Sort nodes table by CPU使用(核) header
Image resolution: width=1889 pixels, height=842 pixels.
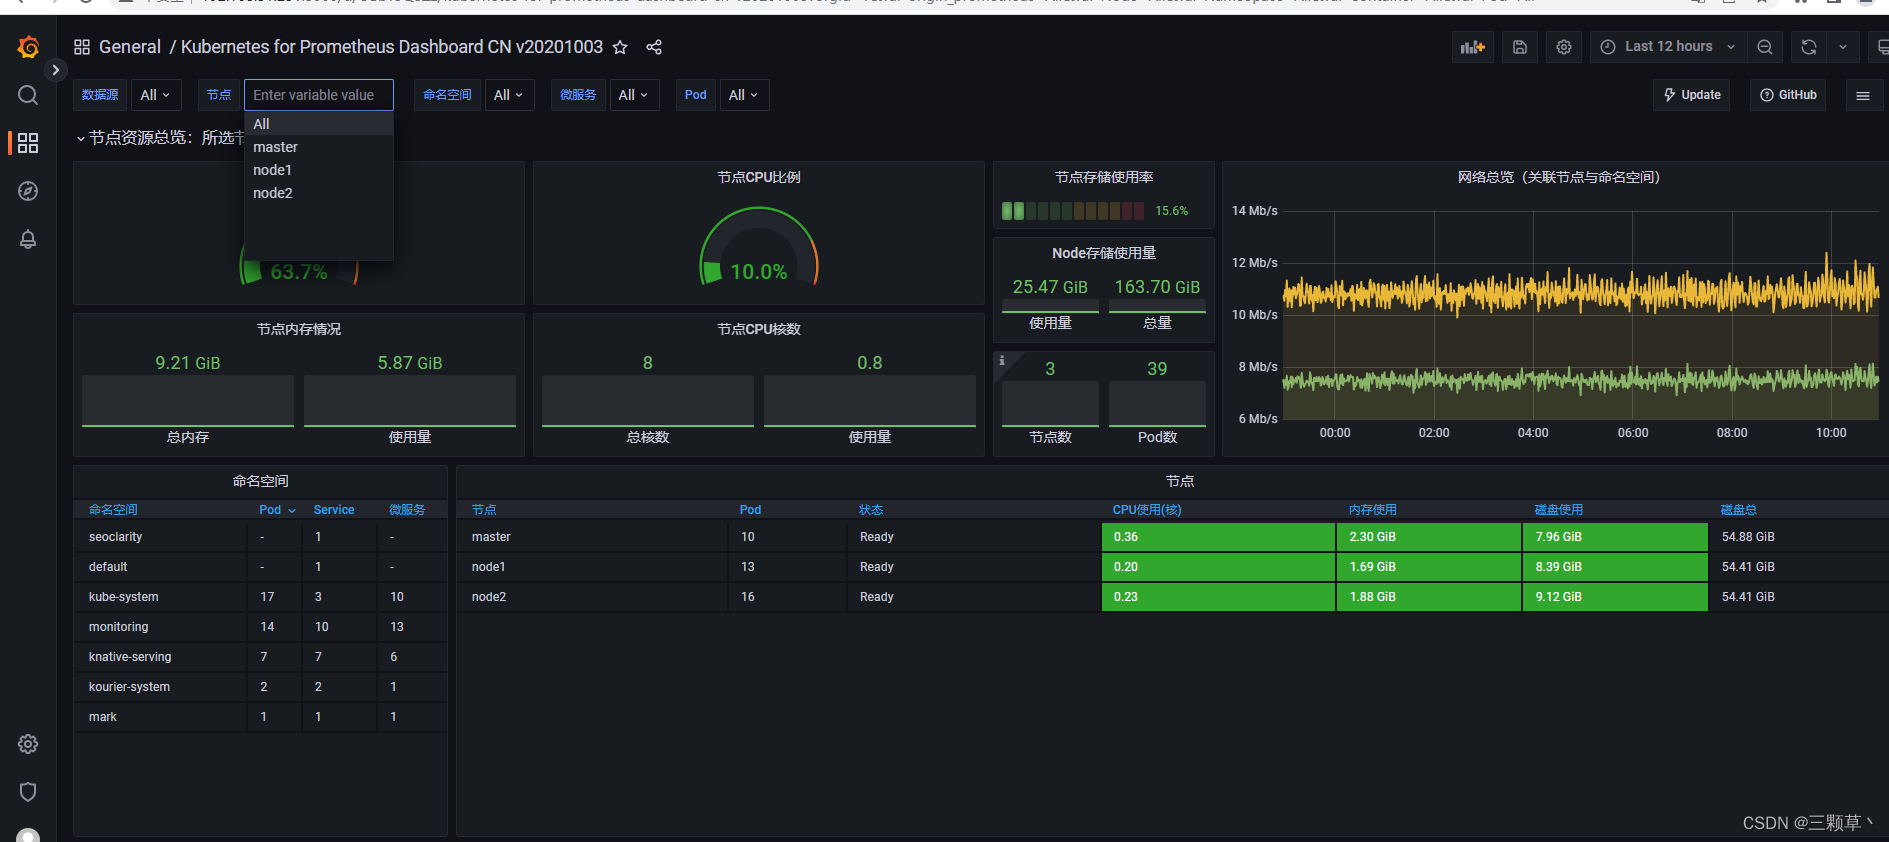[x=1147, y=510]
